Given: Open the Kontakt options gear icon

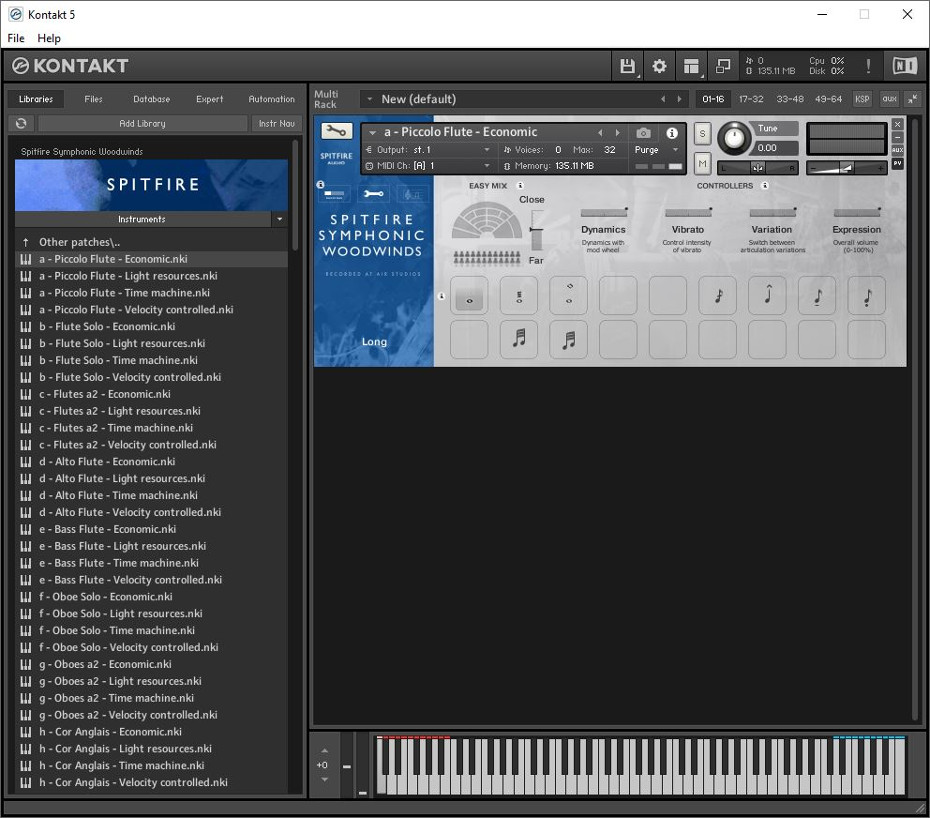Looking at the screenshot, I should coord(659,66).
